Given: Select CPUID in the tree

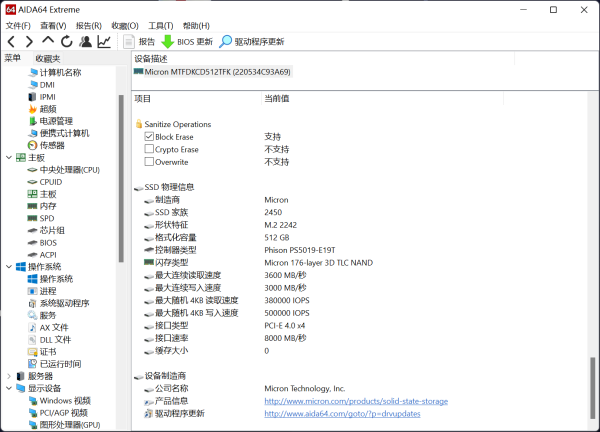Looking at the screenshot, I should tap(45, 182).
